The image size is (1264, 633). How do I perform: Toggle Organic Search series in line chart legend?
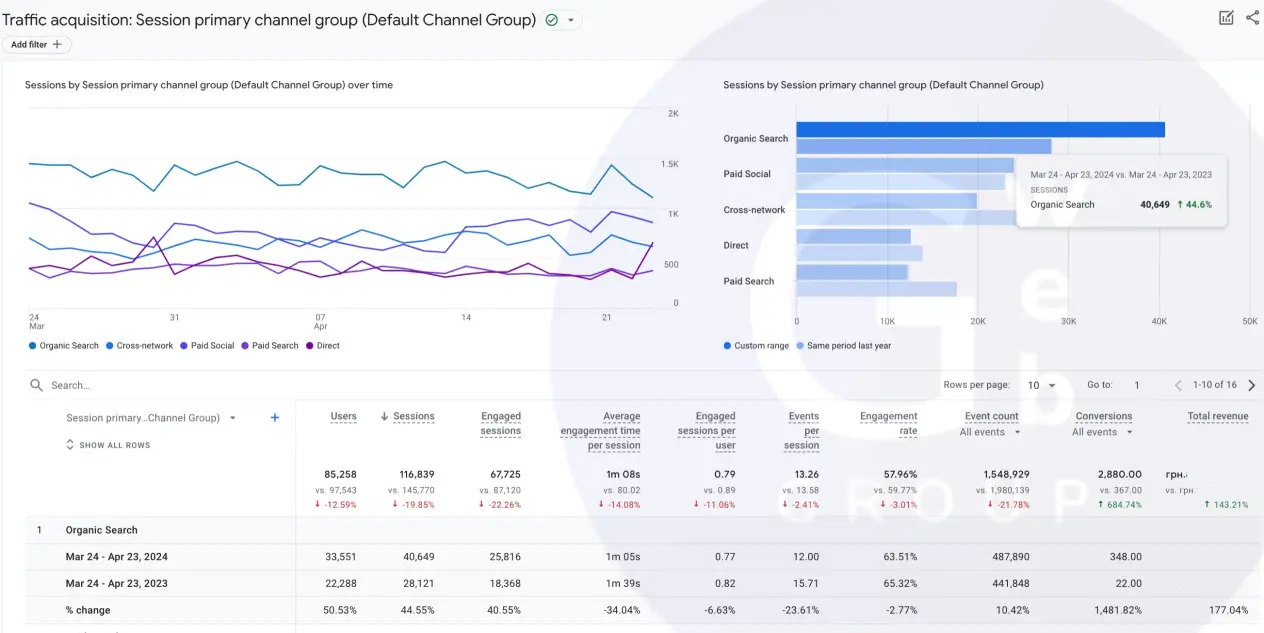pyautogui.click(x=64, y=346)
